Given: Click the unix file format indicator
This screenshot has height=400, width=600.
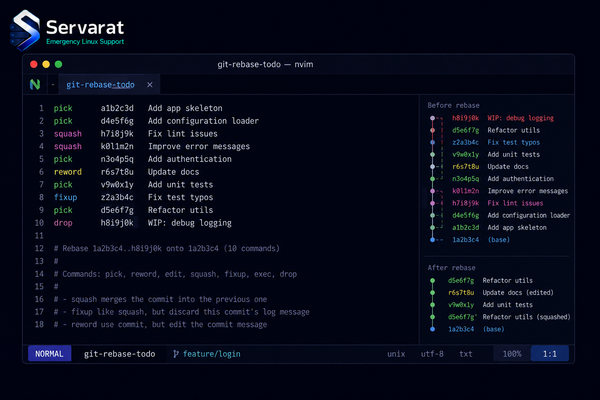Looking at the screenshot, I should point(396,354).
